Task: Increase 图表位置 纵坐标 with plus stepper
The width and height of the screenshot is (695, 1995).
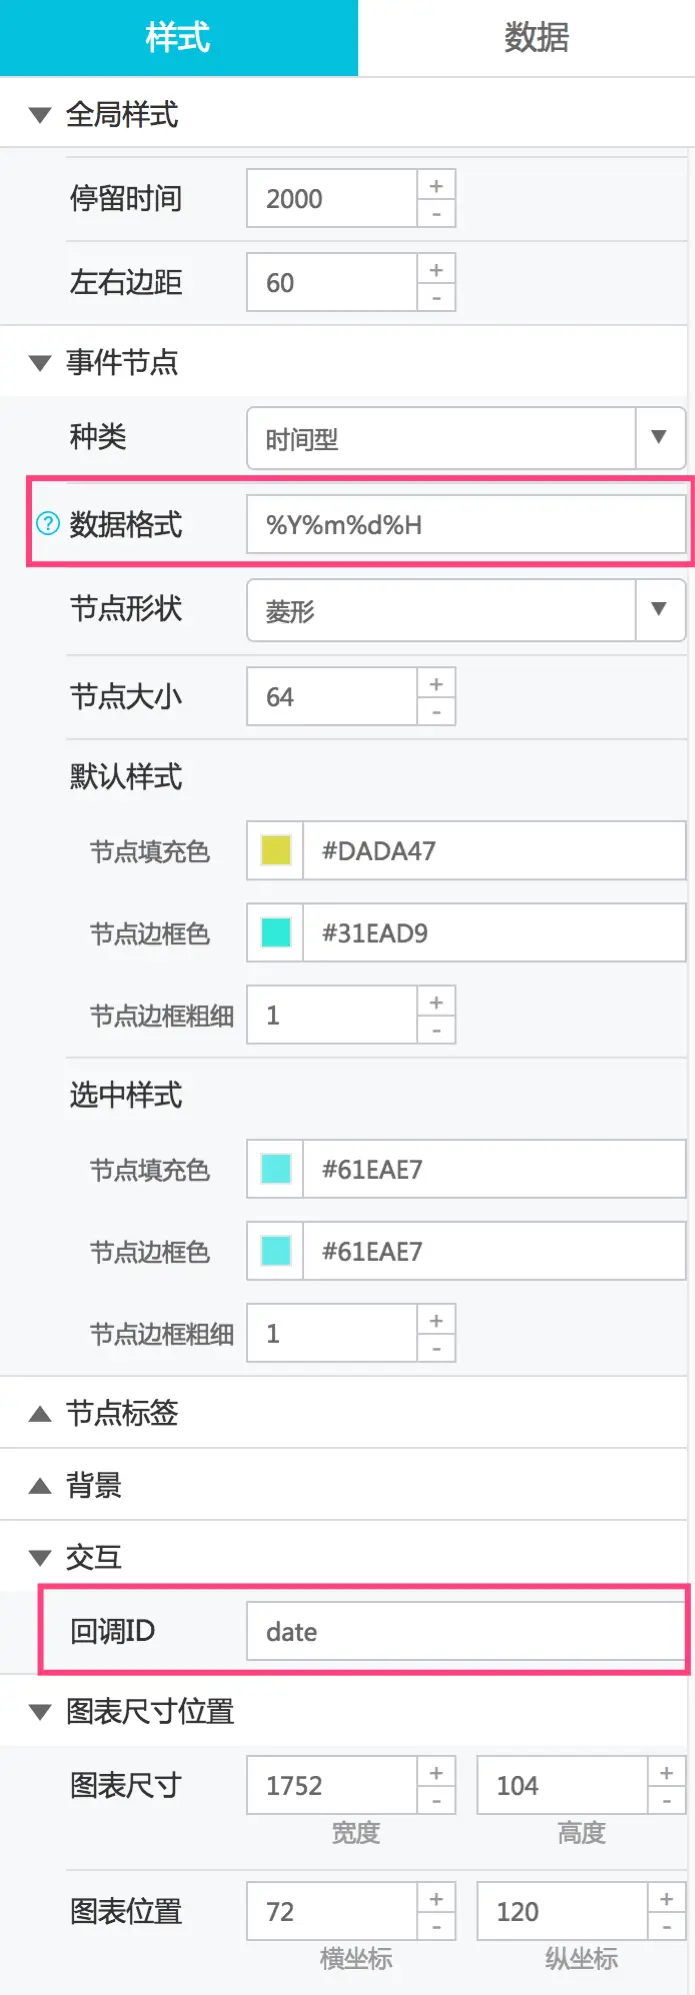Action: click(x=666, y=1898)
